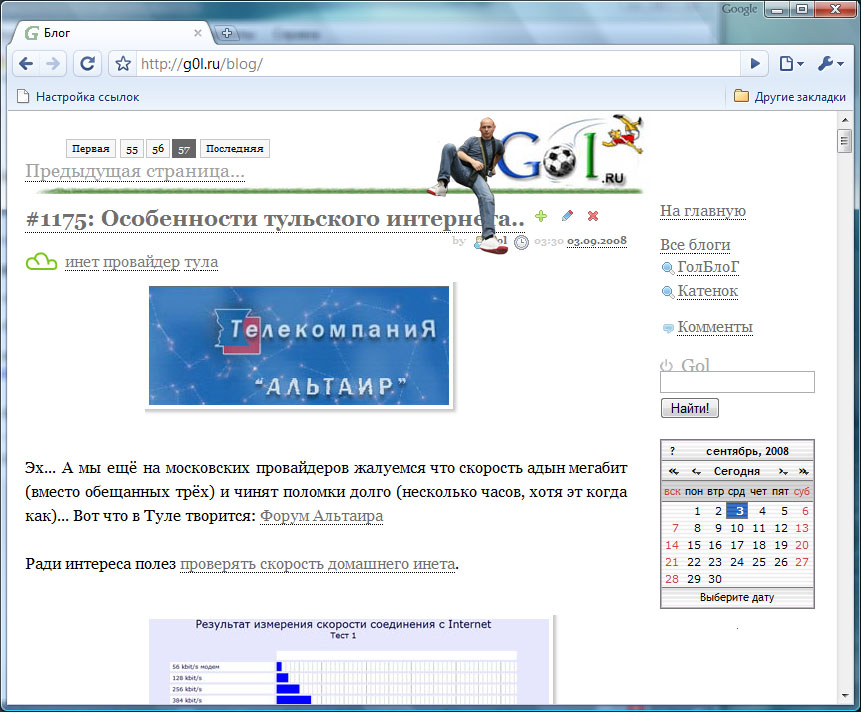Bookmark this page with the star icon
The image size is (861, 712).
[123, 64]
